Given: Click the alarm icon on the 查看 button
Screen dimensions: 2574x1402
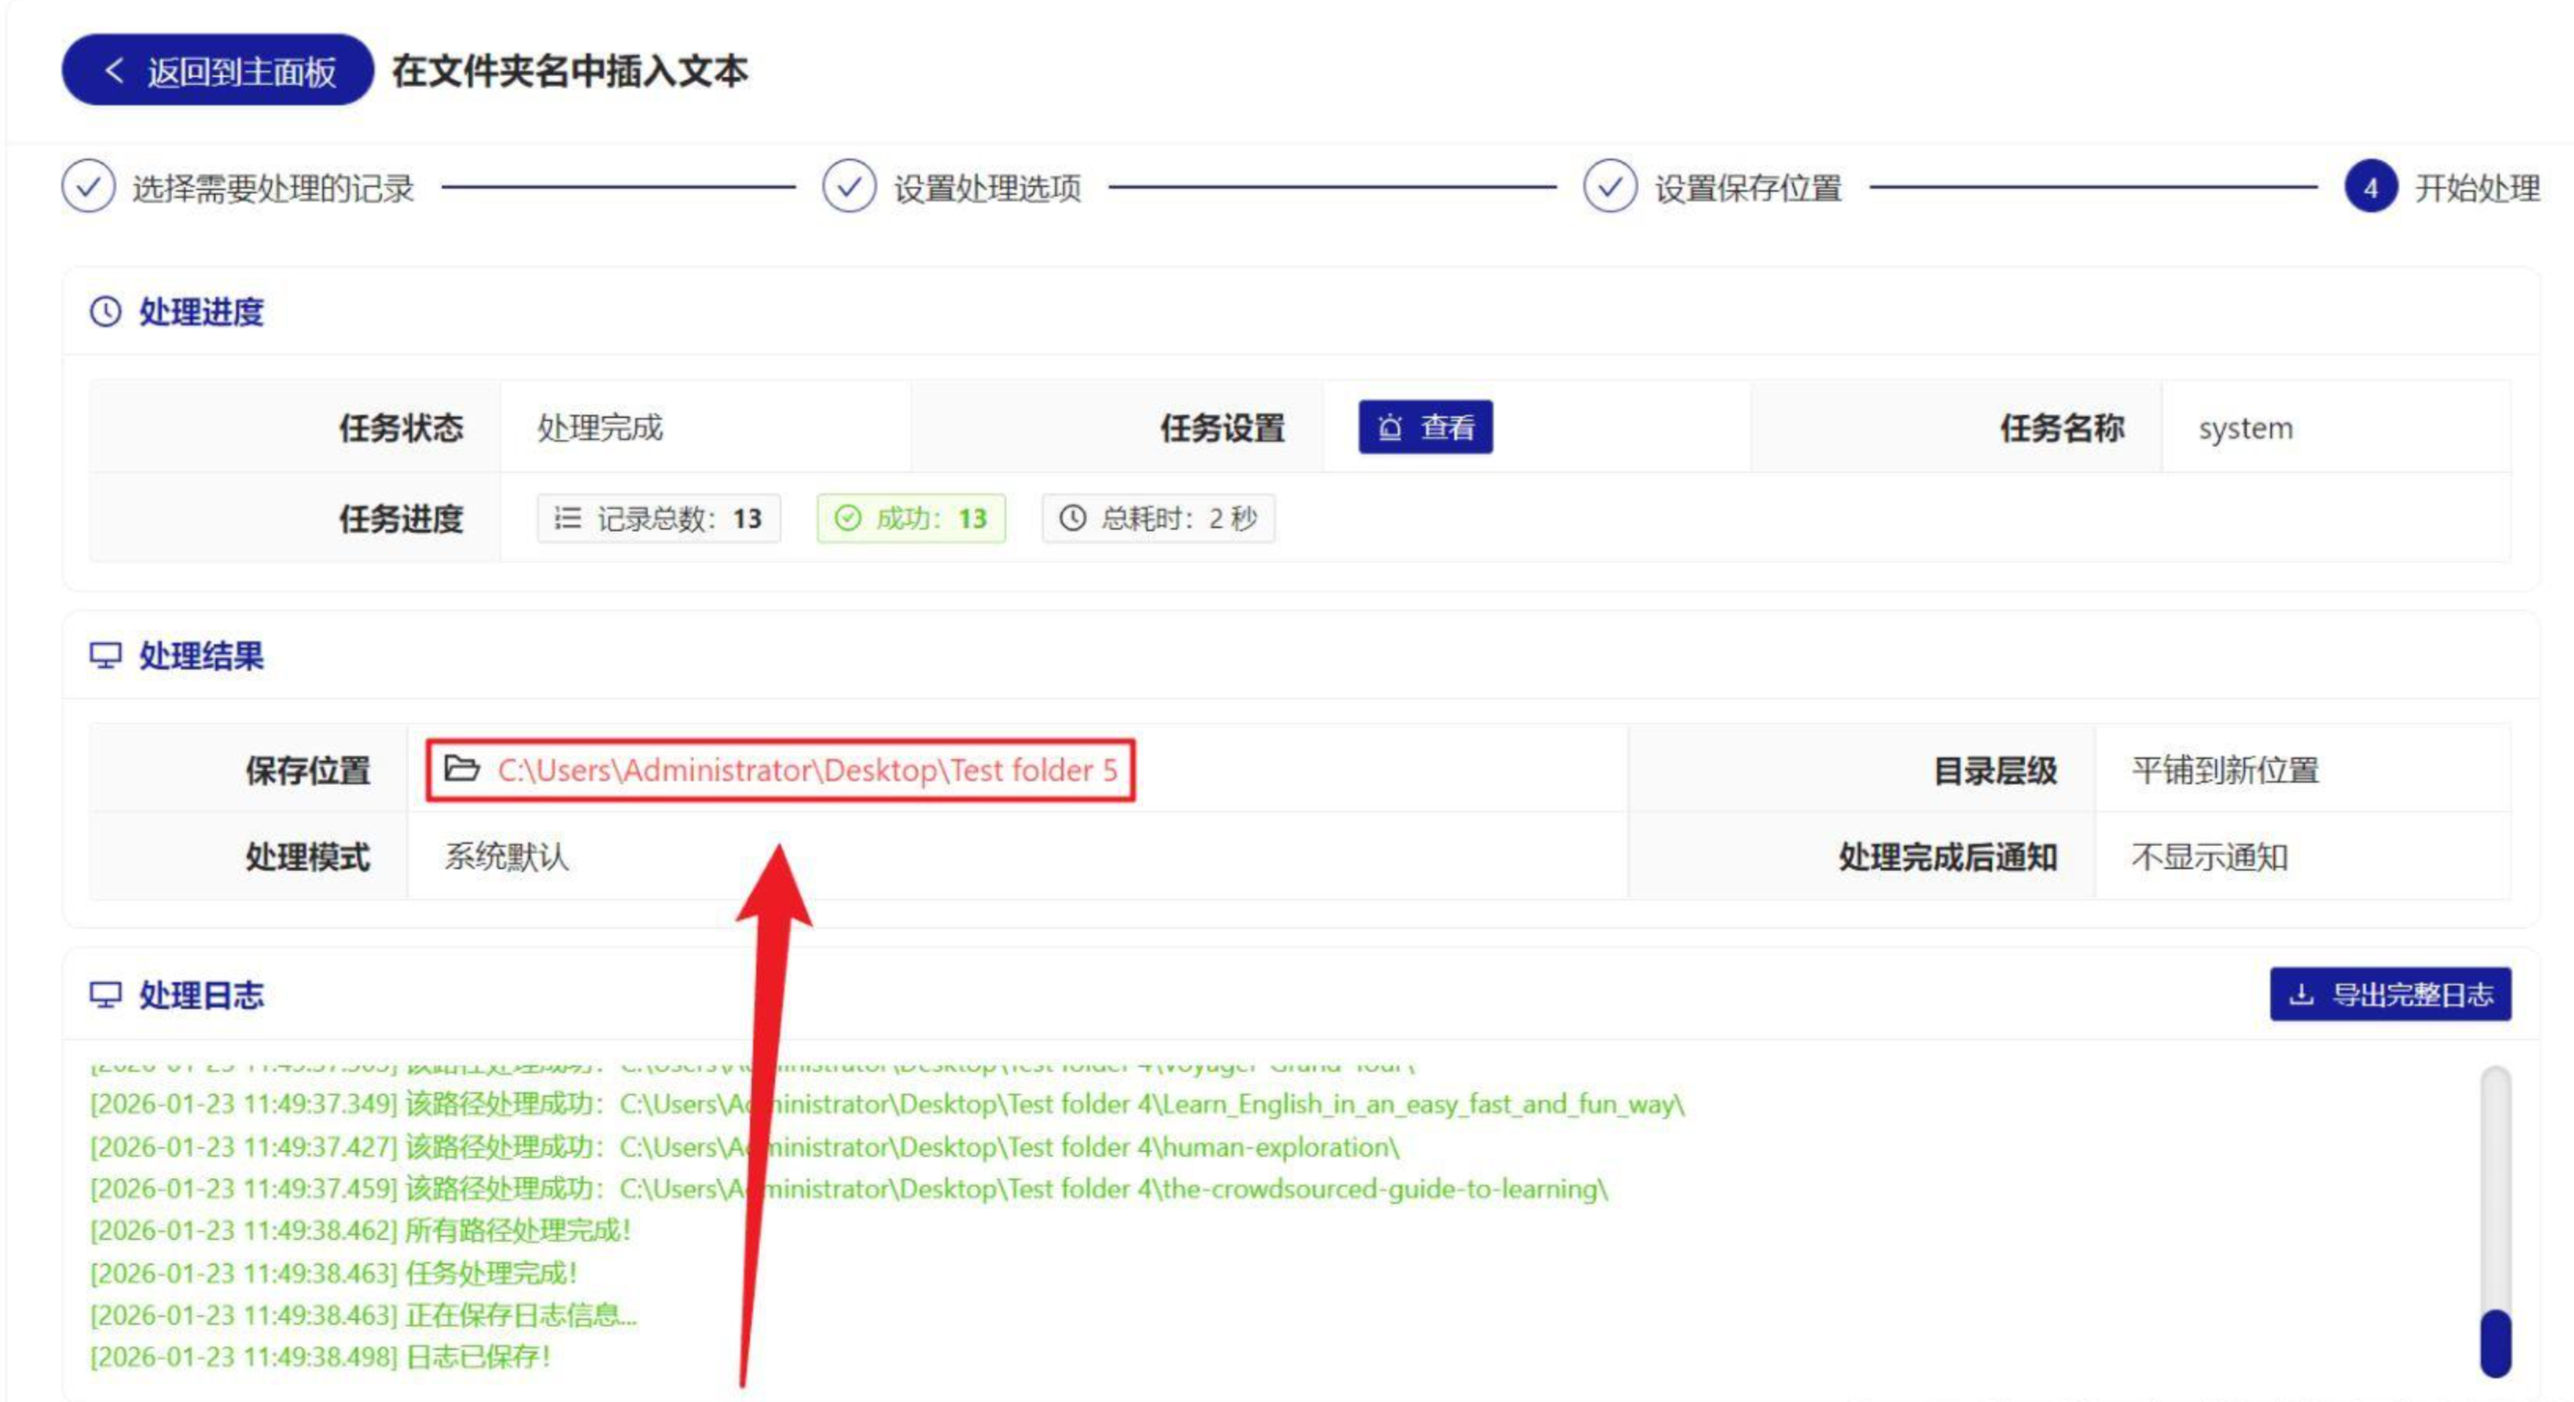Looking at the screenshot, I should point(1389,428).
